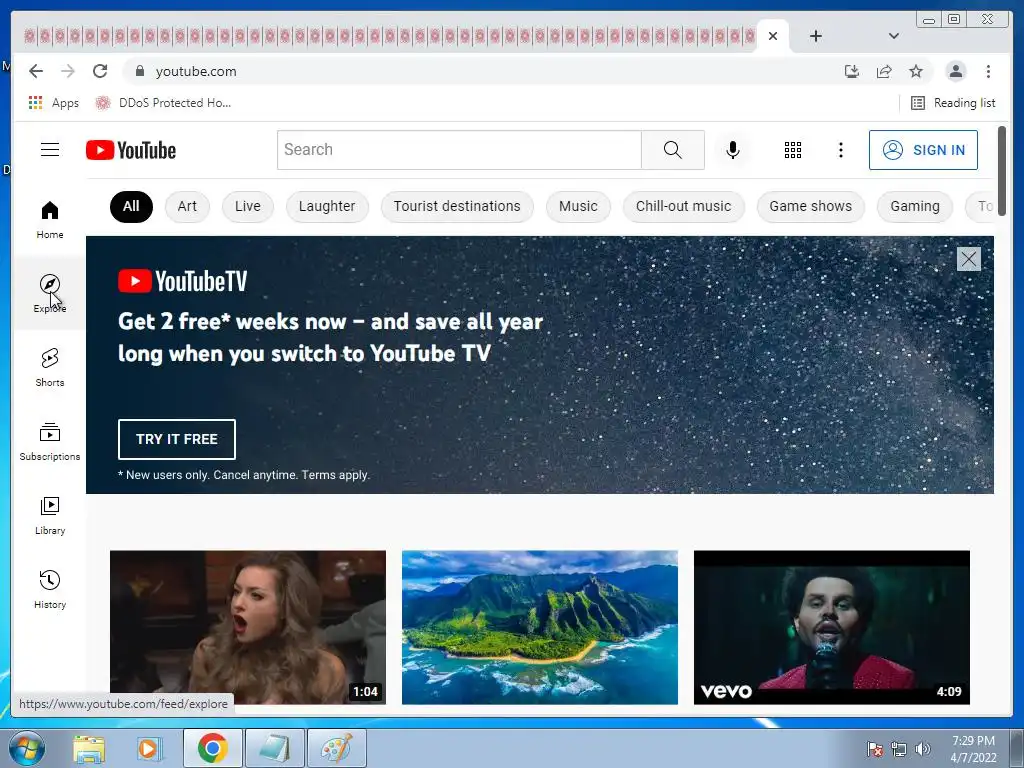
Task: Select the Game shows chip
Action: coord(810,206)
